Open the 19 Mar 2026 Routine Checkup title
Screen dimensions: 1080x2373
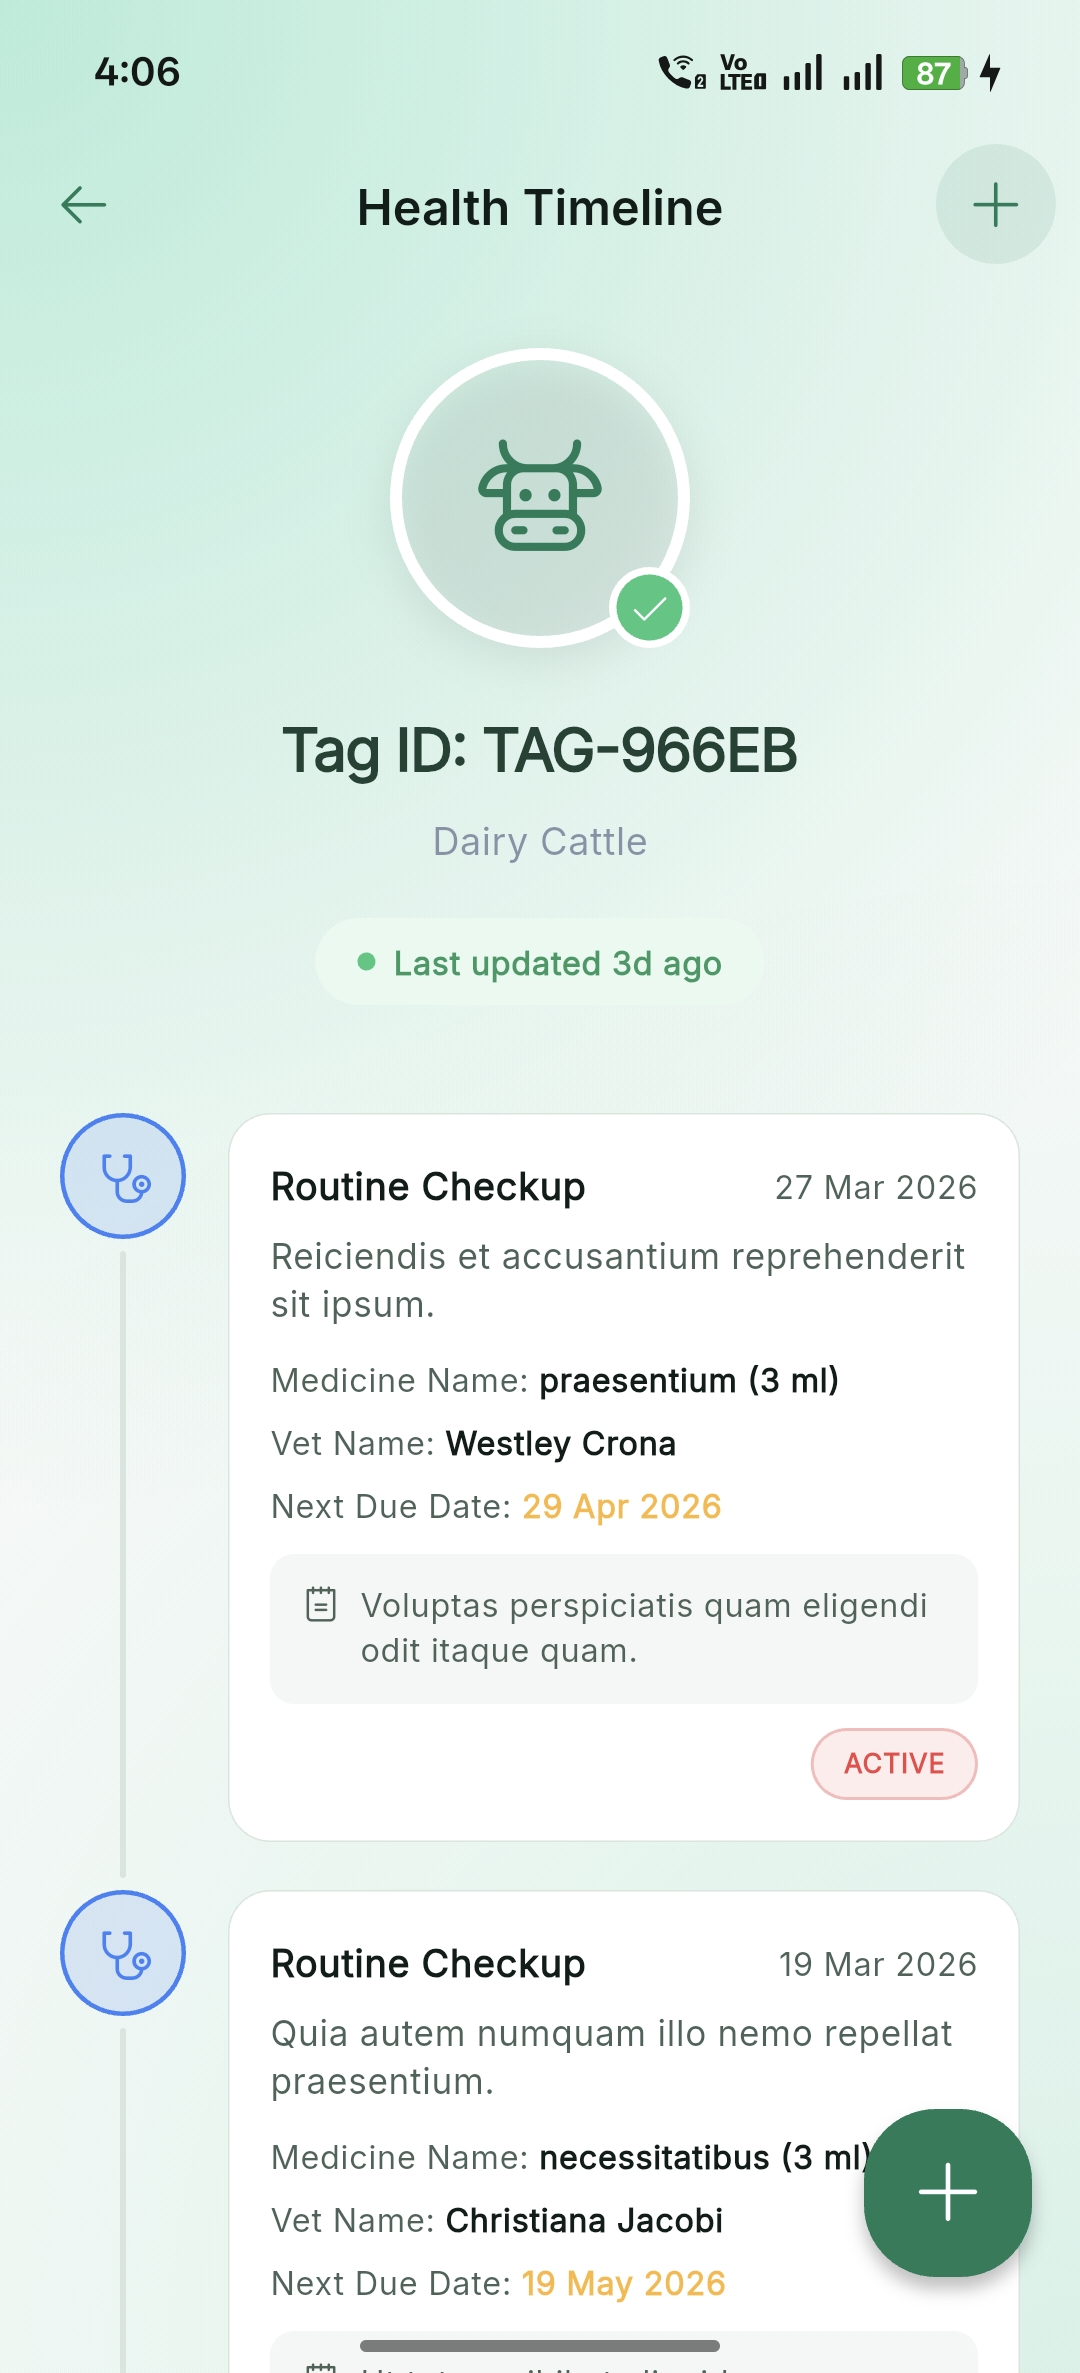428,1964
